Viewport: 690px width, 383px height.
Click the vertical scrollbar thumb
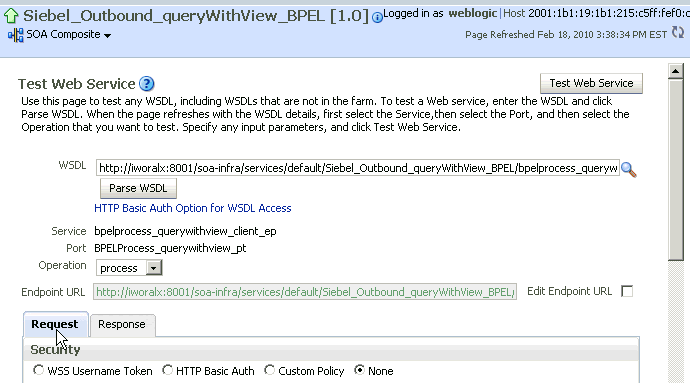(675, 169)
